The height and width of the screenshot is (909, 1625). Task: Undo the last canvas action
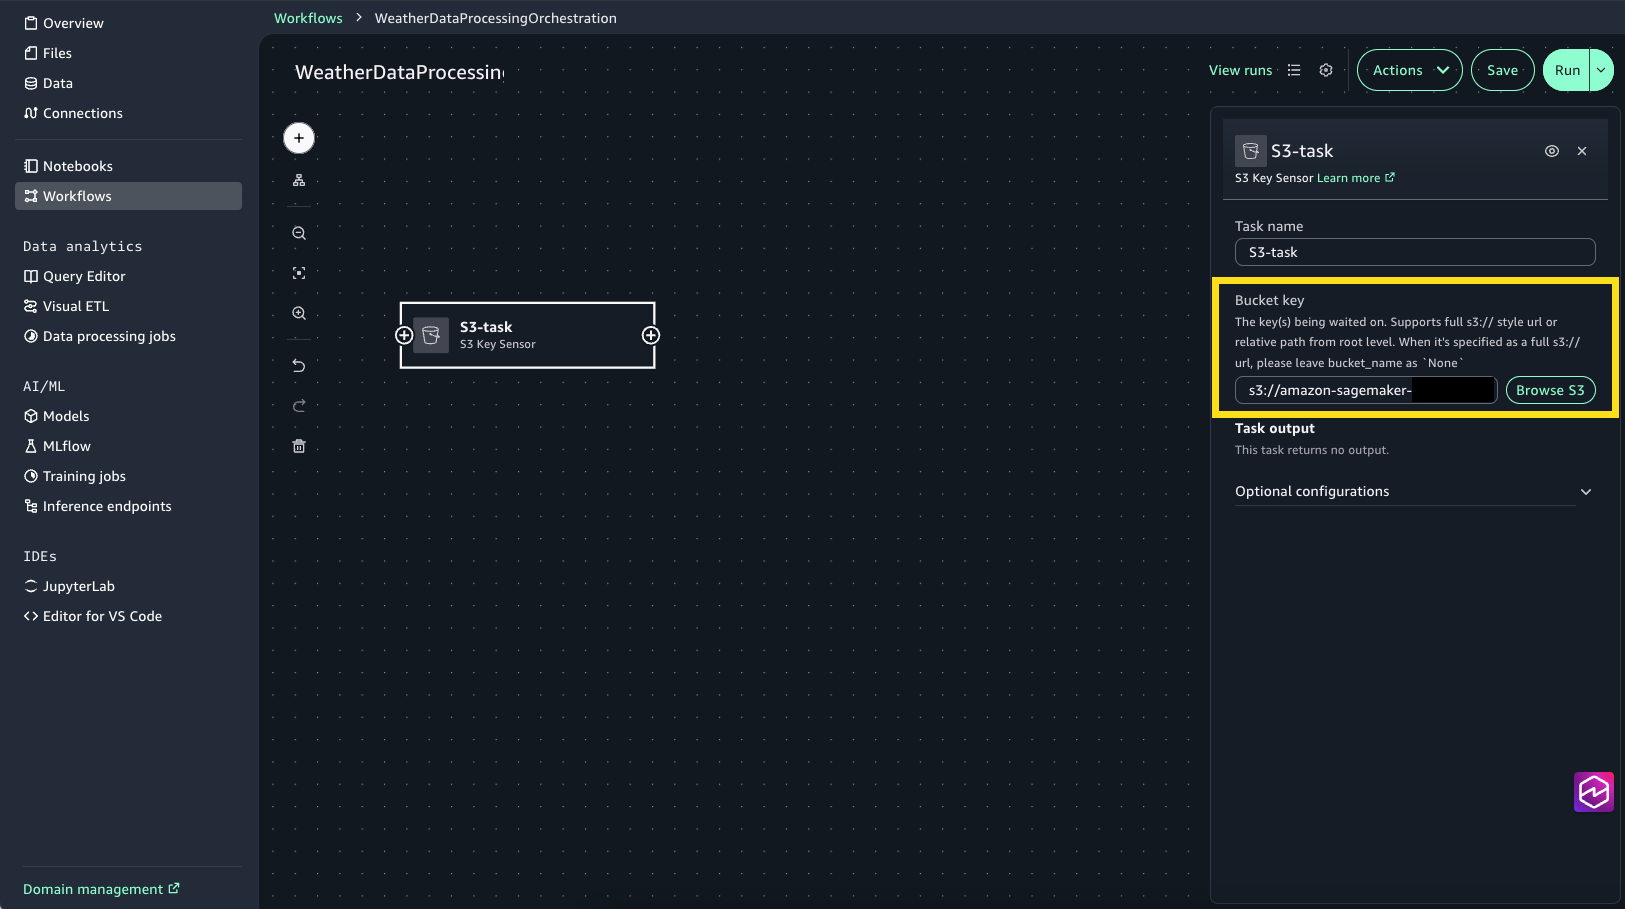pos(299,366)
